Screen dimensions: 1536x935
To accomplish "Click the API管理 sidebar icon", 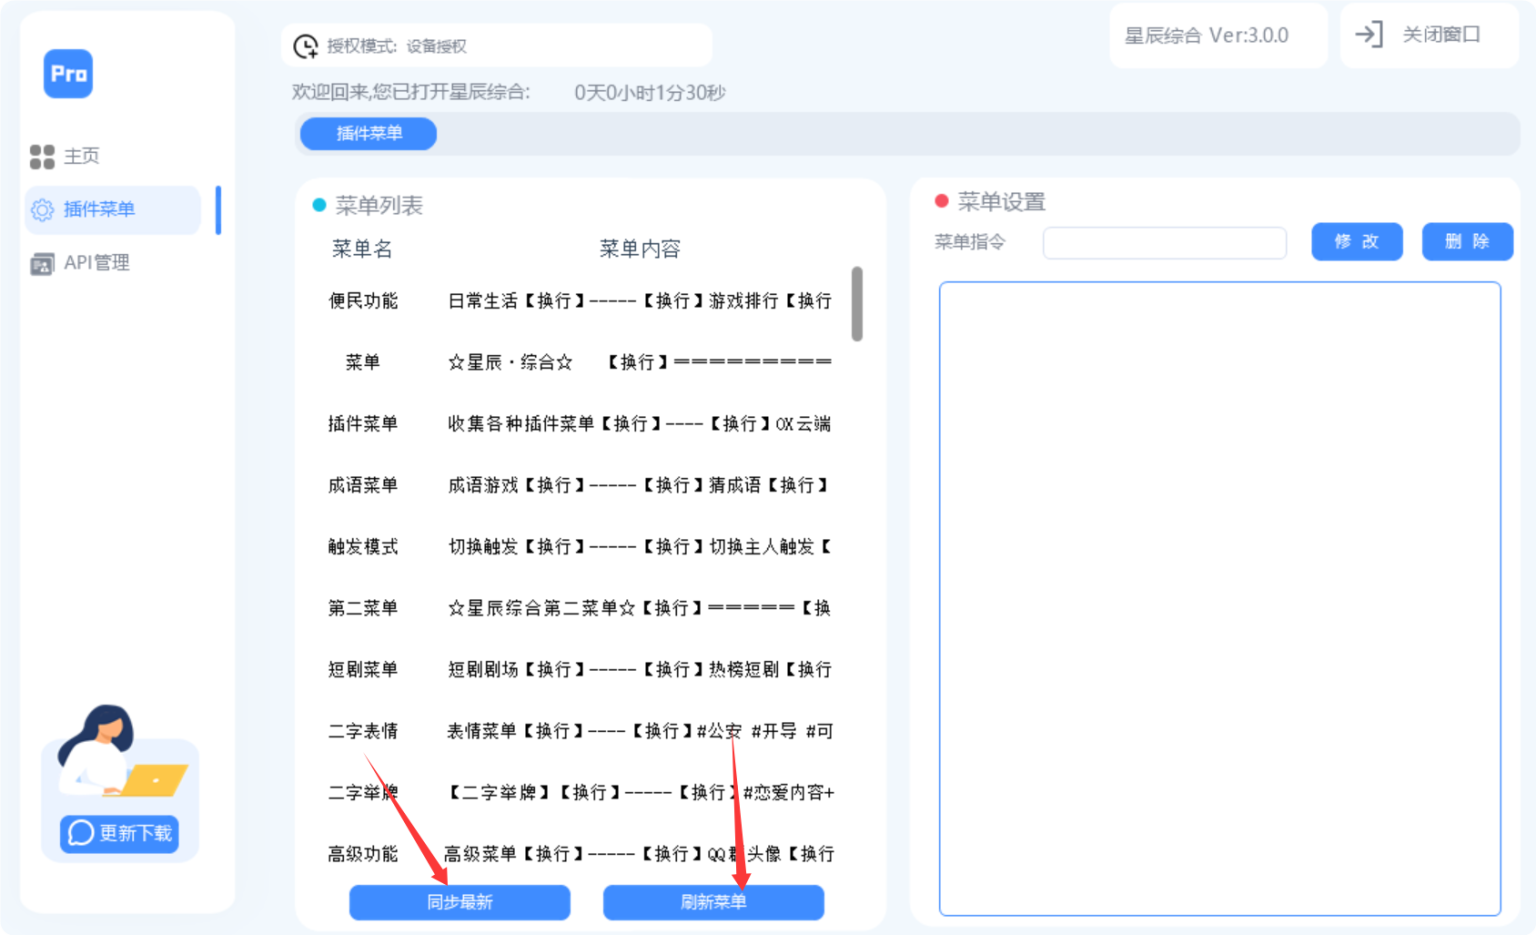I will click(42, 263).
